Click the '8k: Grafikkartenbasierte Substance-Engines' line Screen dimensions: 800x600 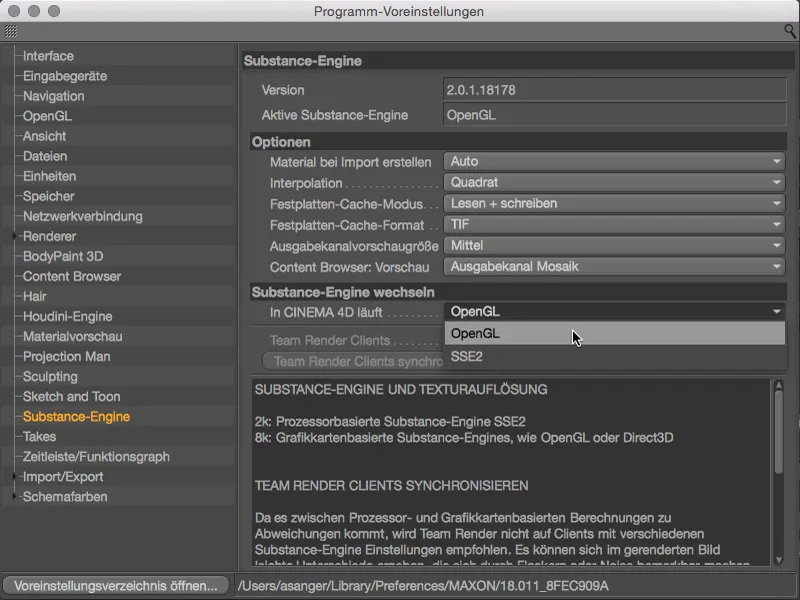click(x=464, y=437)
